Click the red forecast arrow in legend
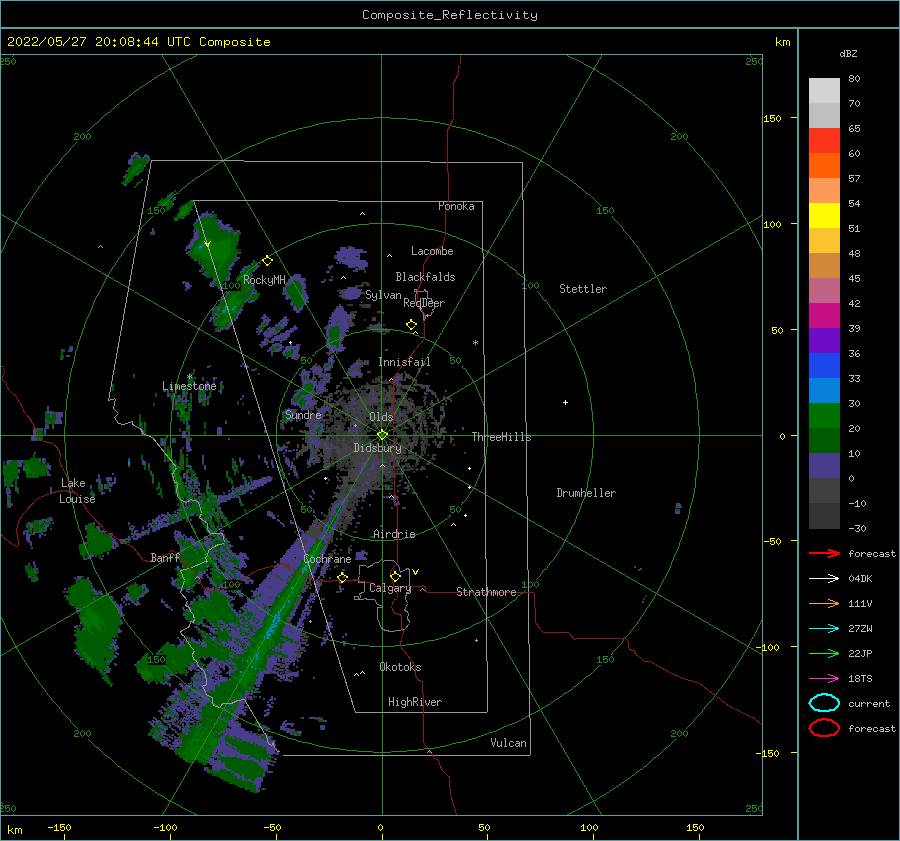The height and width of the screenshot is (841, 900). pos(824,553)
